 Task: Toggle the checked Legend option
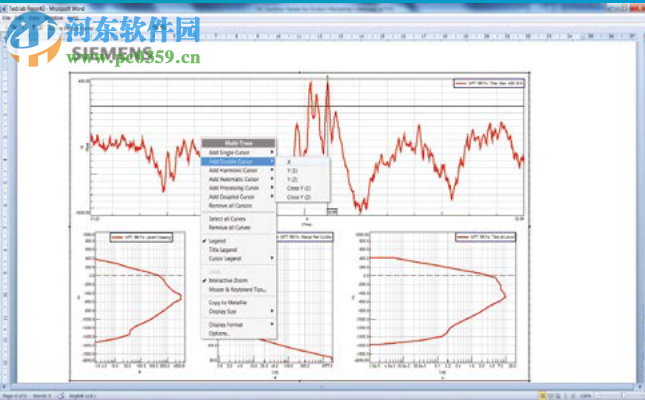[238, 241]
